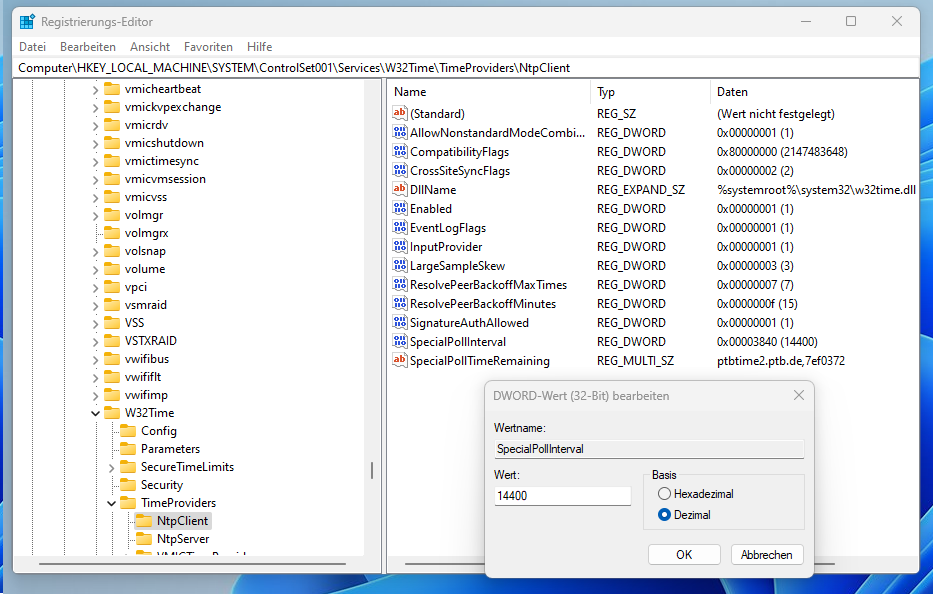Image resolution: width=933 pixels, height=594 pixels.
Task: Click the AllowNonstandardModeCombi... DWORD icon
Action: (x=400, y=132)
